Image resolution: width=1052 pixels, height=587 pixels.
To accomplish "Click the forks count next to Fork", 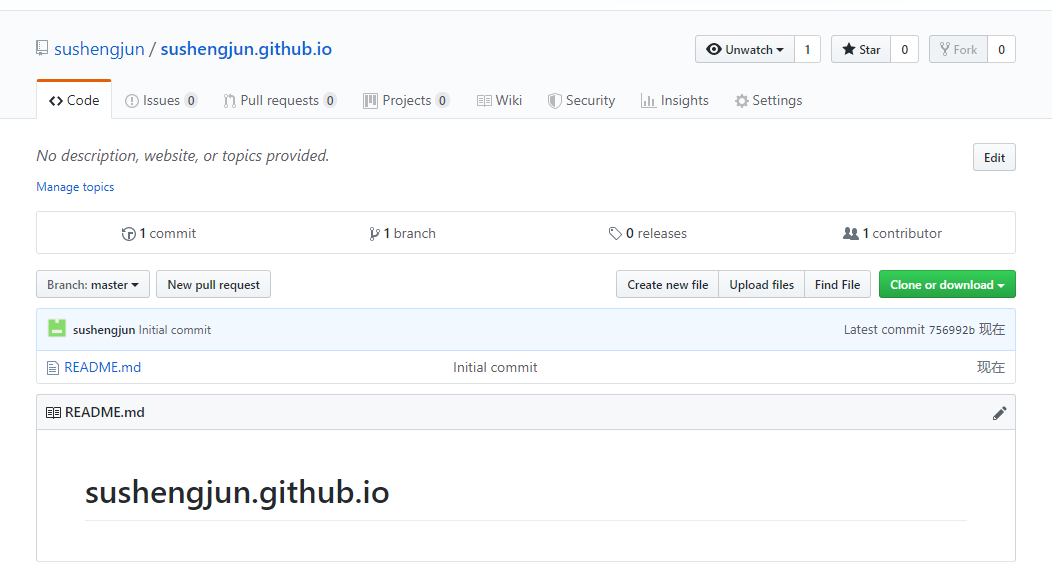I will click(1001, 50).
